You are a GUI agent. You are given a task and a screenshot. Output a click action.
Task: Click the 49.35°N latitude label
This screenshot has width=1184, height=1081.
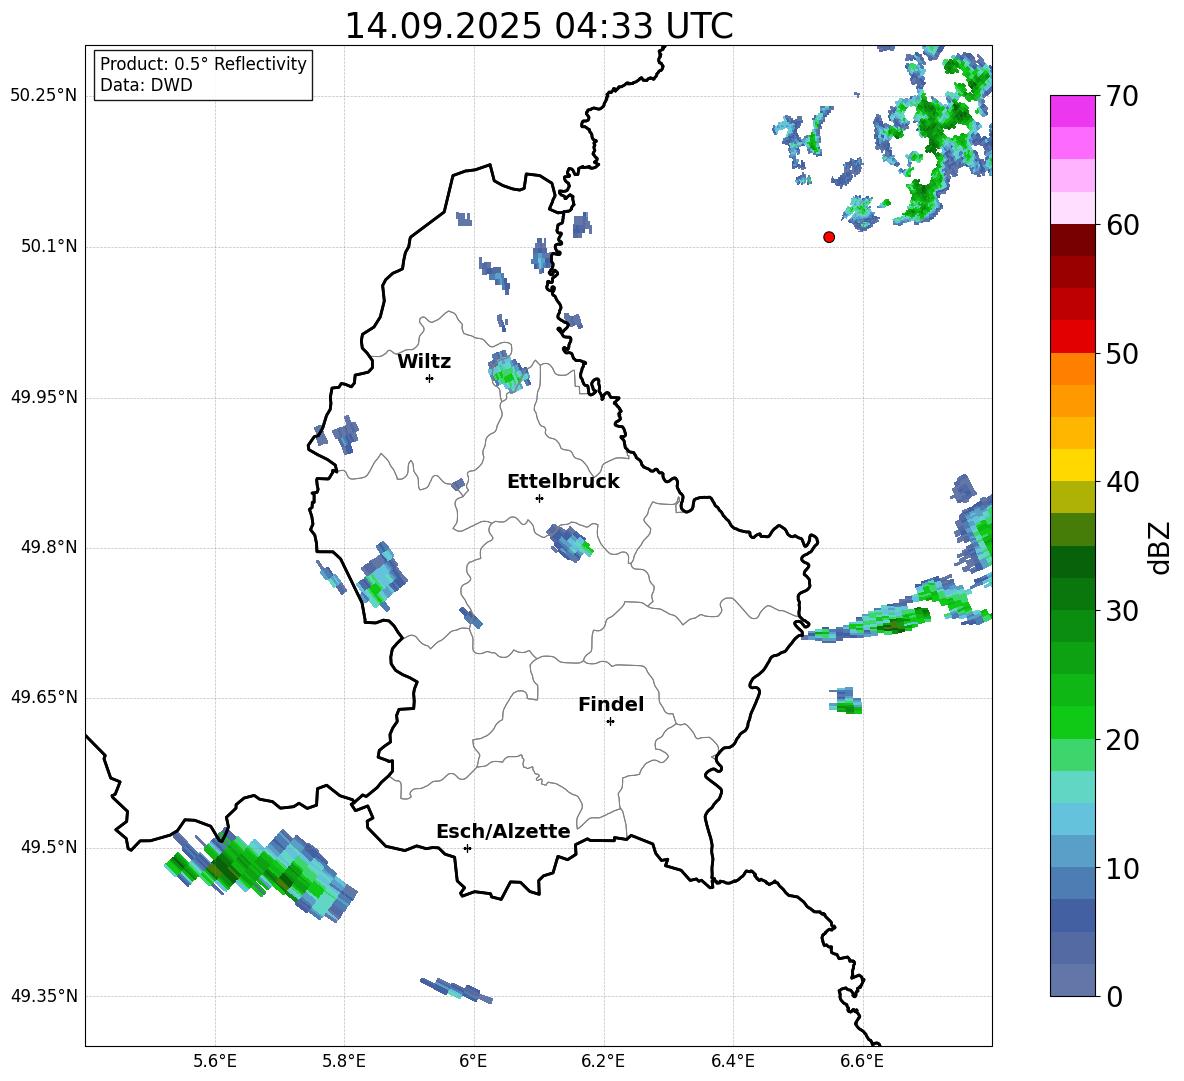tap(44, 996)
